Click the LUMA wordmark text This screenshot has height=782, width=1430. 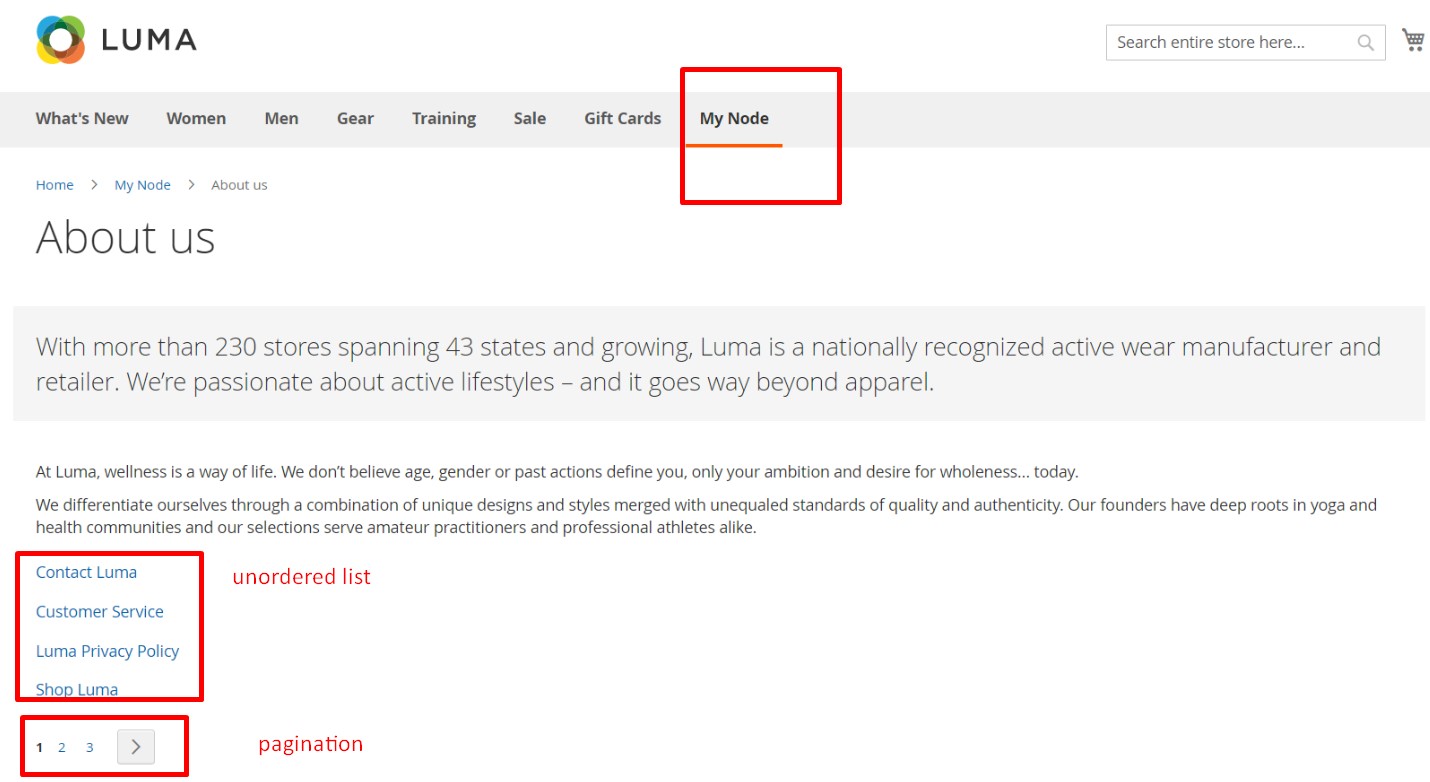149,40
